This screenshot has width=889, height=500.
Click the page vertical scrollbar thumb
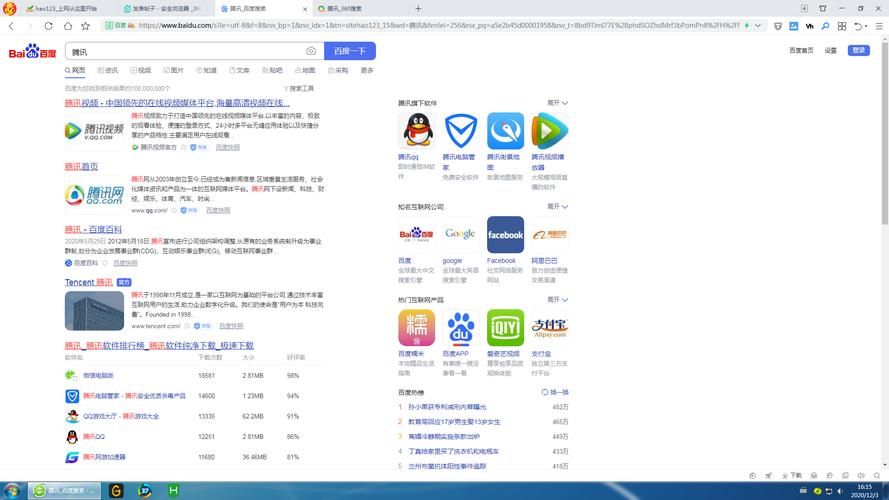884,133
